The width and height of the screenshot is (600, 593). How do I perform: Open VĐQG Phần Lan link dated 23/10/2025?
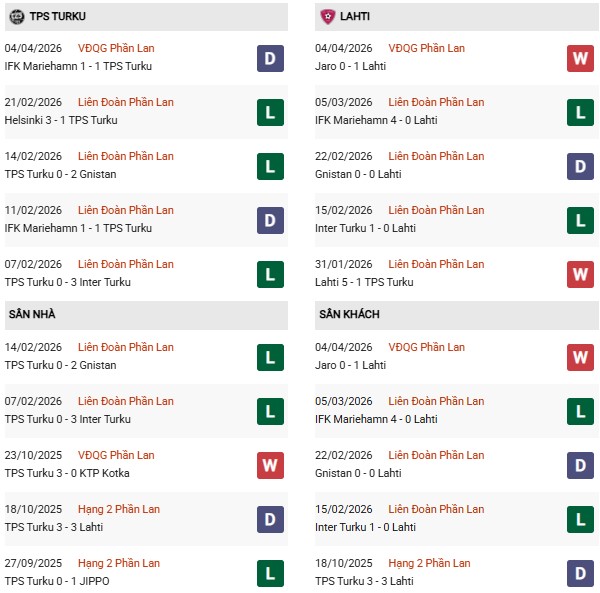click(118, 455)
